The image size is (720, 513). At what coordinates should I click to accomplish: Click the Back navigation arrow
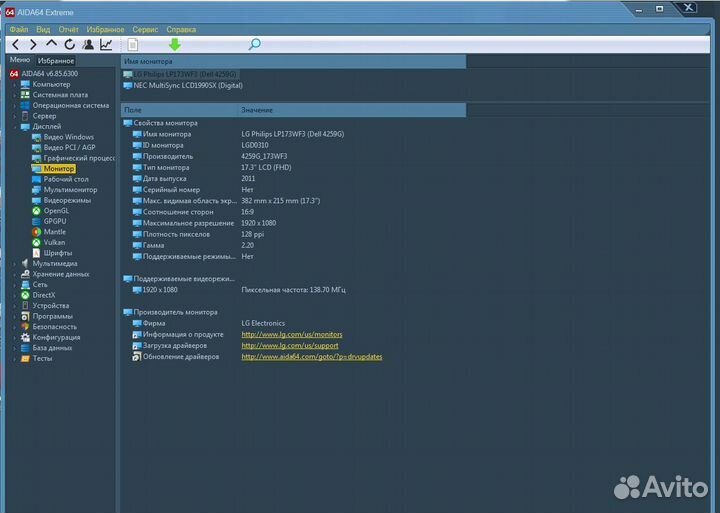[16, 45]
